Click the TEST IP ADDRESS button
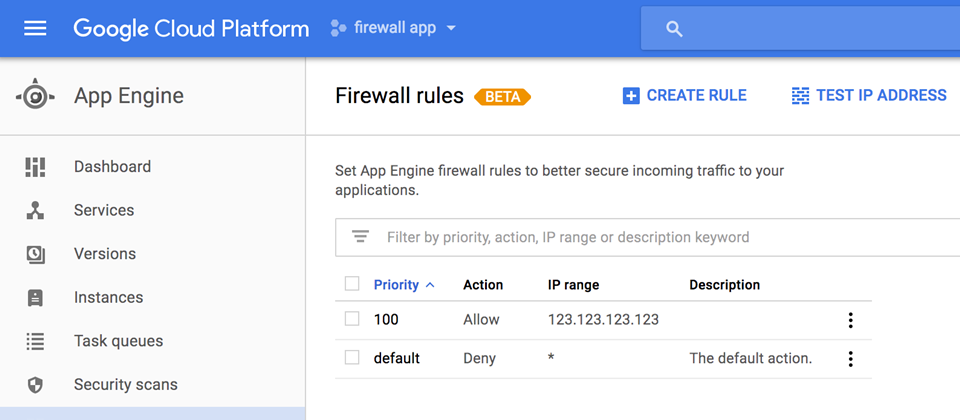The width and height of the screenshot is (960, 420). click(x=869, y=96)
